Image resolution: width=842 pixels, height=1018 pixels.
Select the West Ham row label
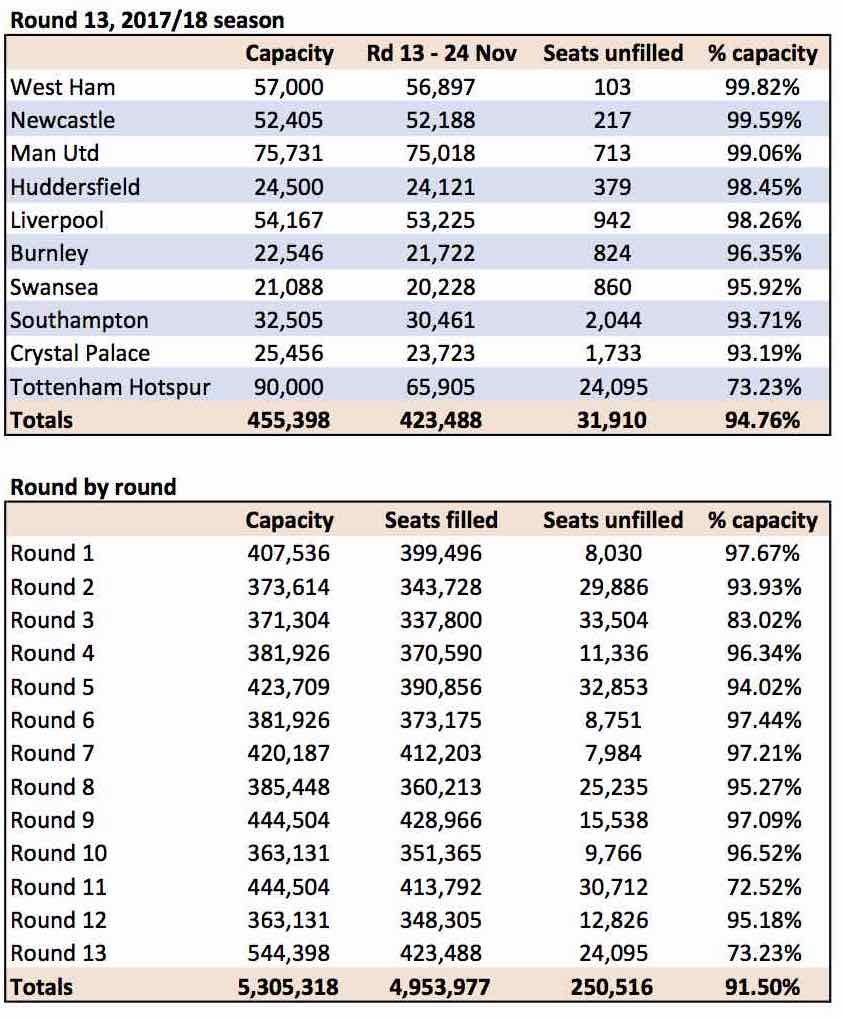[x=63, y=87]
